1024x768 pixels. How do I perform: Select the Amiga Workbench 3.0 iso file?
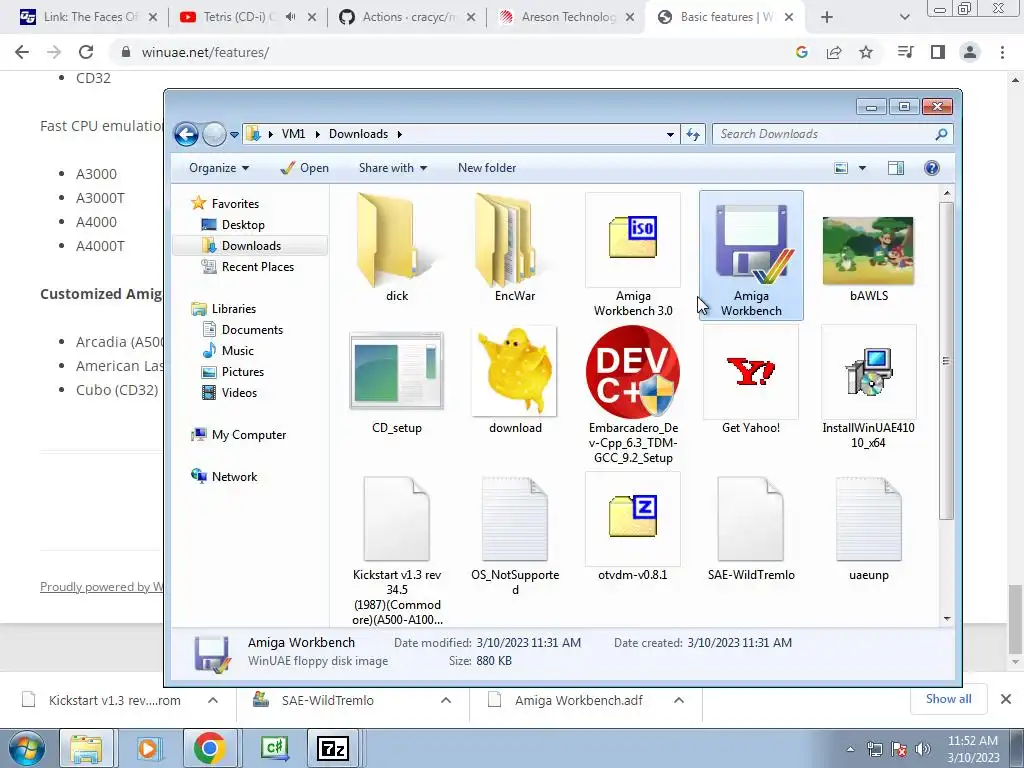click(x=633, y=255)
